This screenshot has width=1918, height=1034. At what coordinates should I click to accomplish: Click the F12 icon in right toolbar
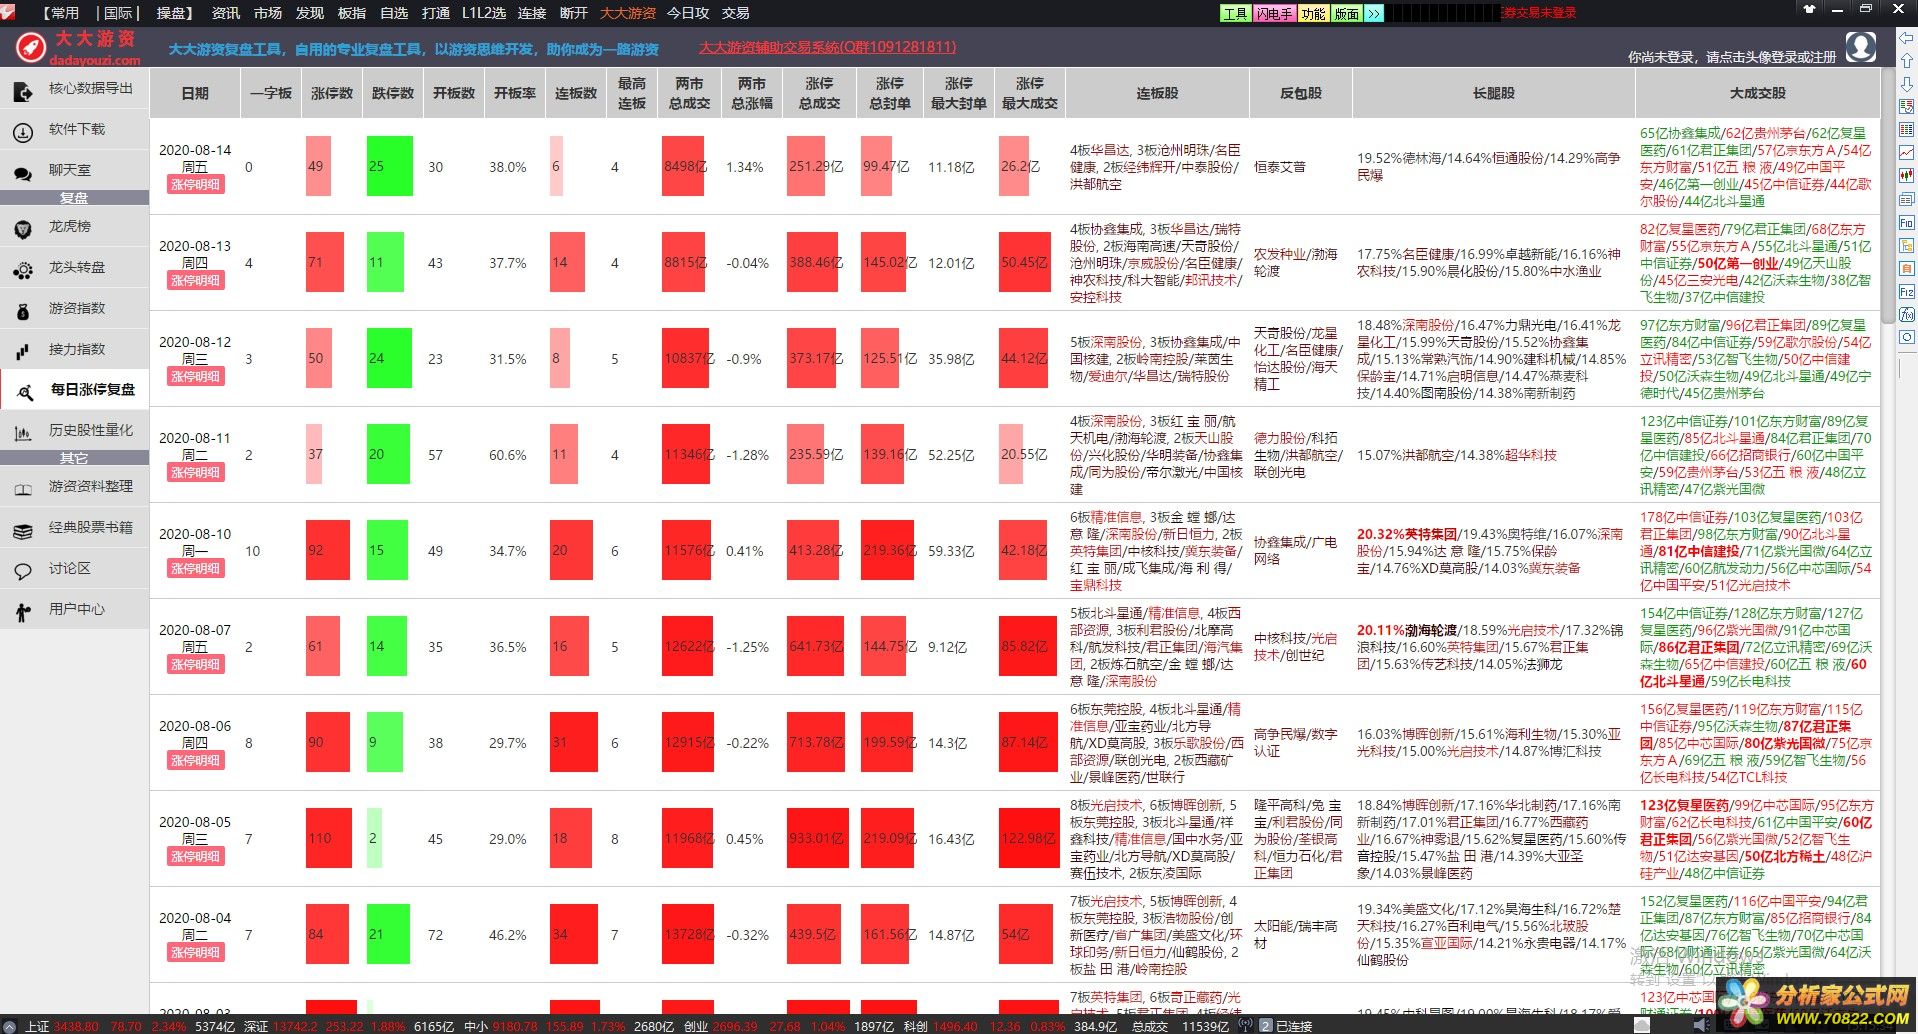coord(1906,291)
